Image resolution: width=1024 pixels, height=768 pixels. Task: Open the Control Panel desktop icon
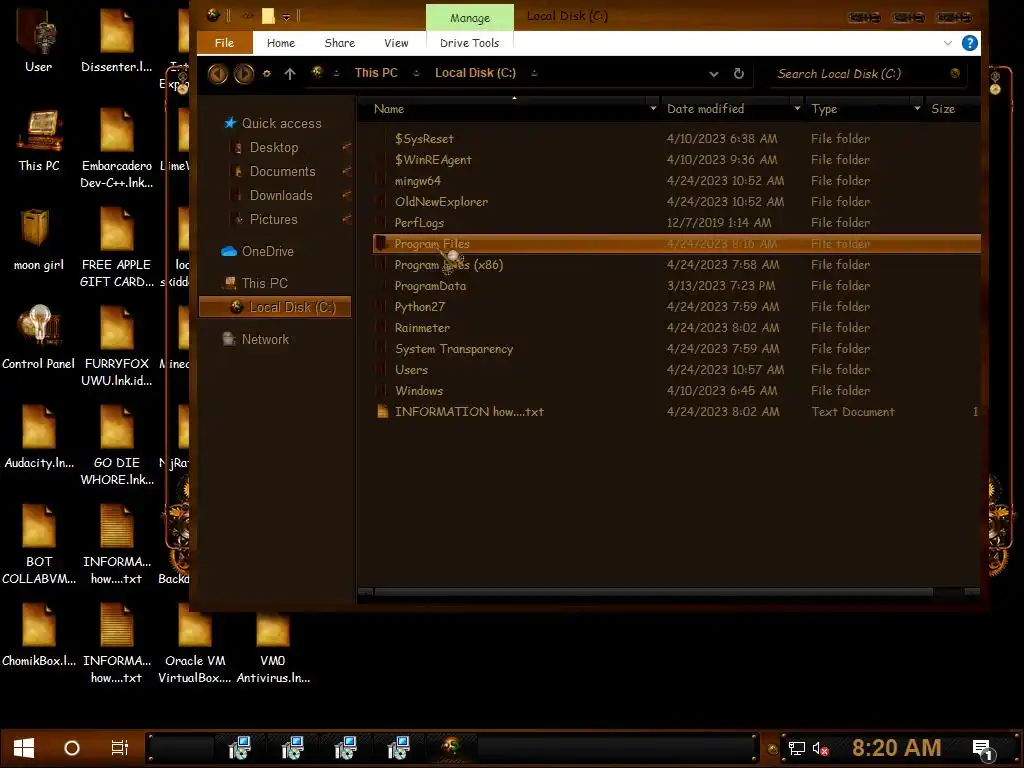(38, 338)
